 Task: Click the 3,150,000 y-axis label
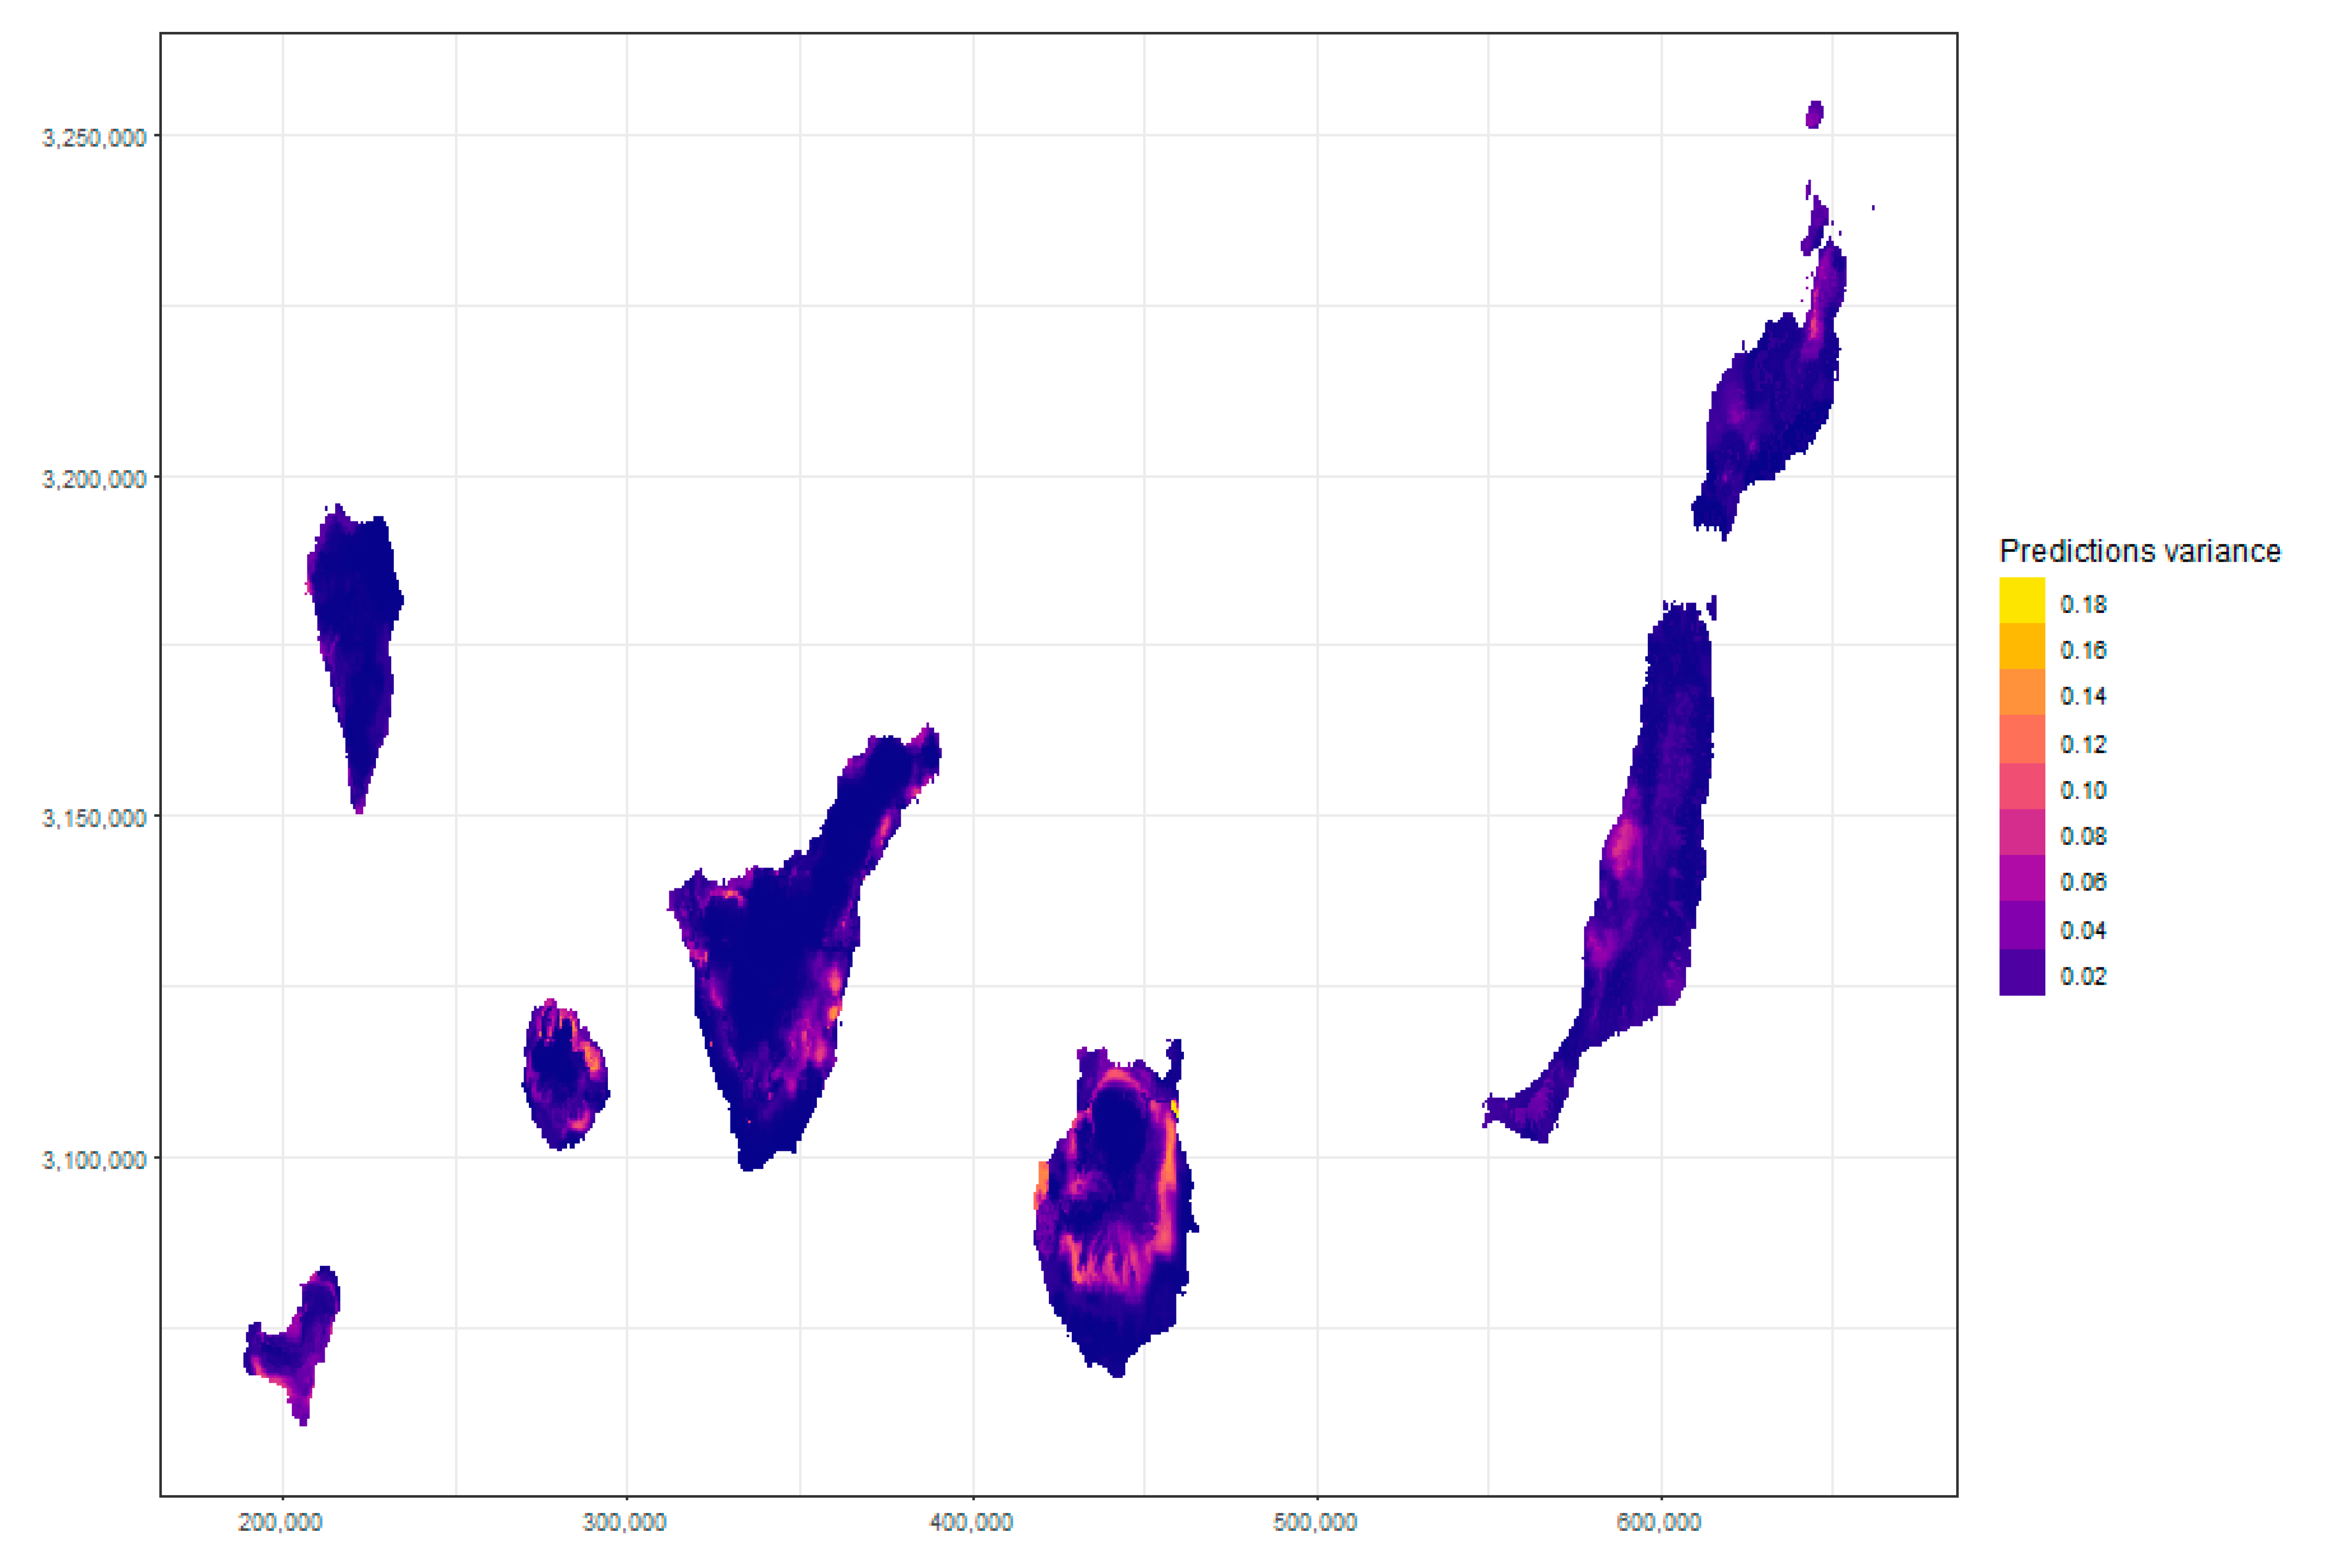point(94,818)
